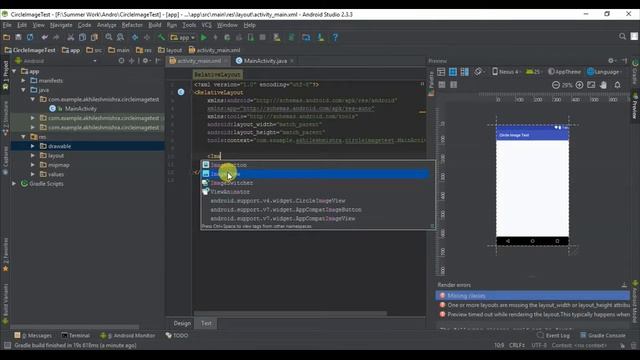Viewport: 640px width, 360px height.
Task: Click the Save All toolbar icon
Action: (18, 37)
